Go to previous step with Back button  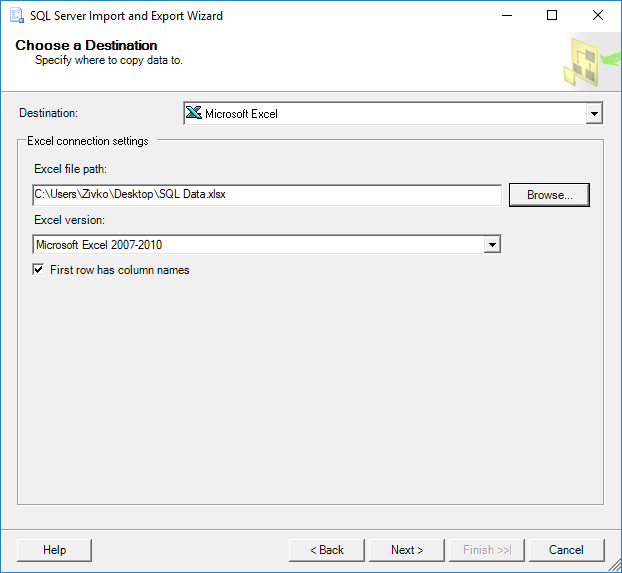point(327,550)
